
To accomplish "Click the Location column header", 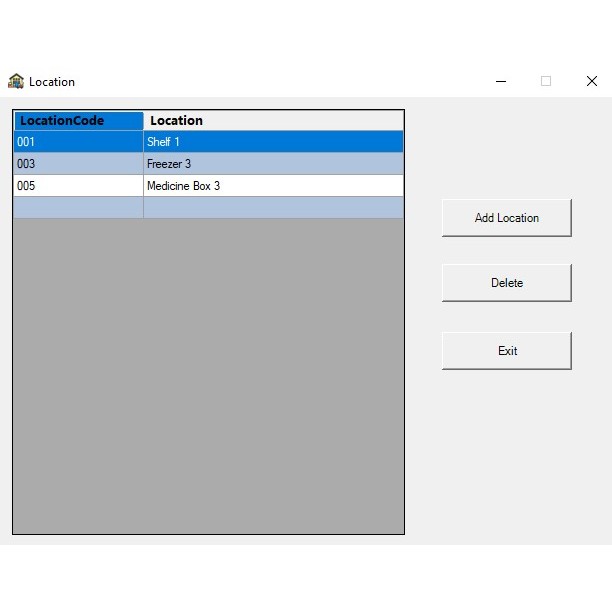I will coord(273,121).
